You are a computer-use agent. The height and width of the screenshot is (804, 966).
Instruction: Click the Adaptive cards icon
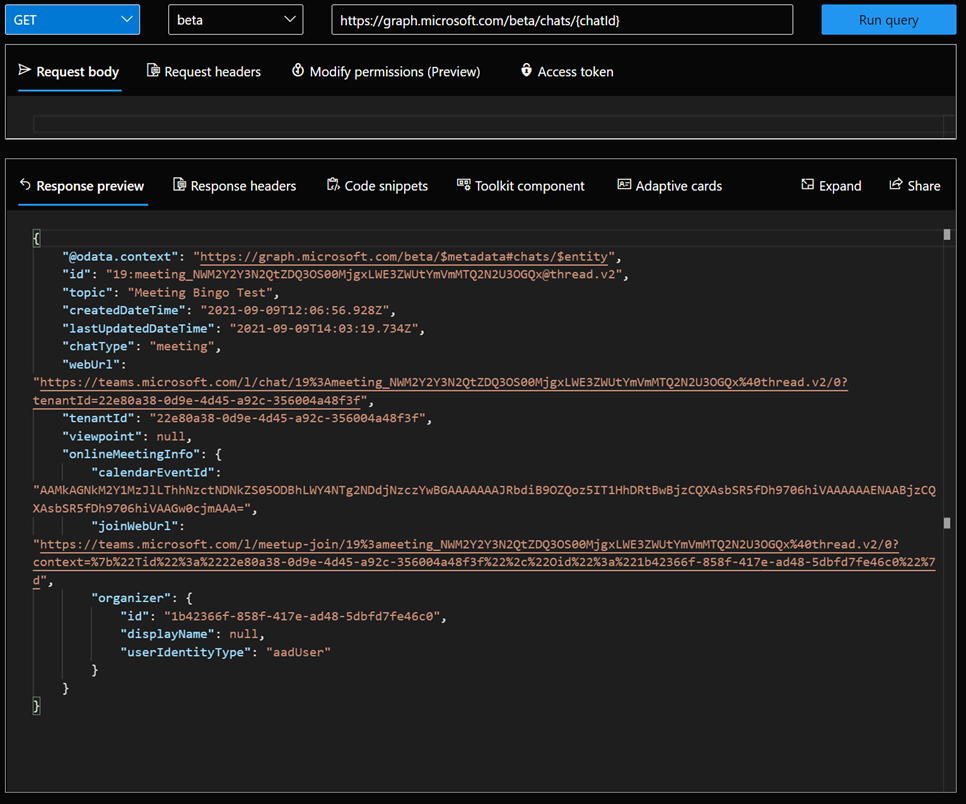pos(624,184)
